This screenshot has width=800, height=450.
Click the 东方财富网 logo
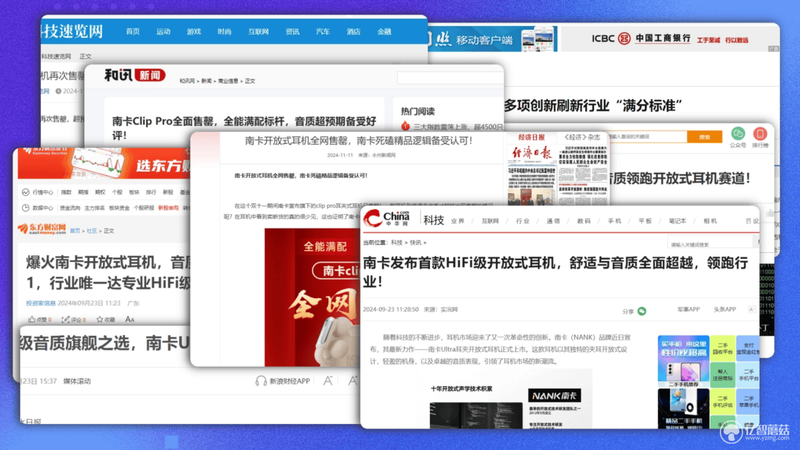click(x=42, y=229)
